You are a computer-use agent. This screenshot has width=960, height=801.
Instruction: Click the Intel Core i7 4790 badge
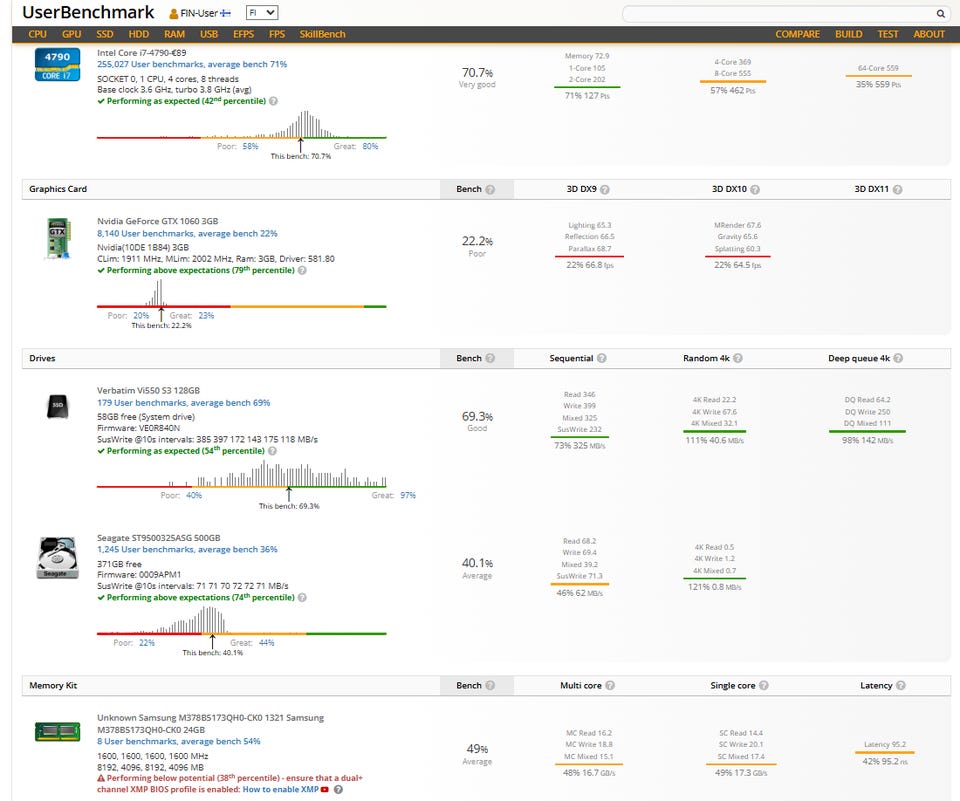click(x=57, y=64)
